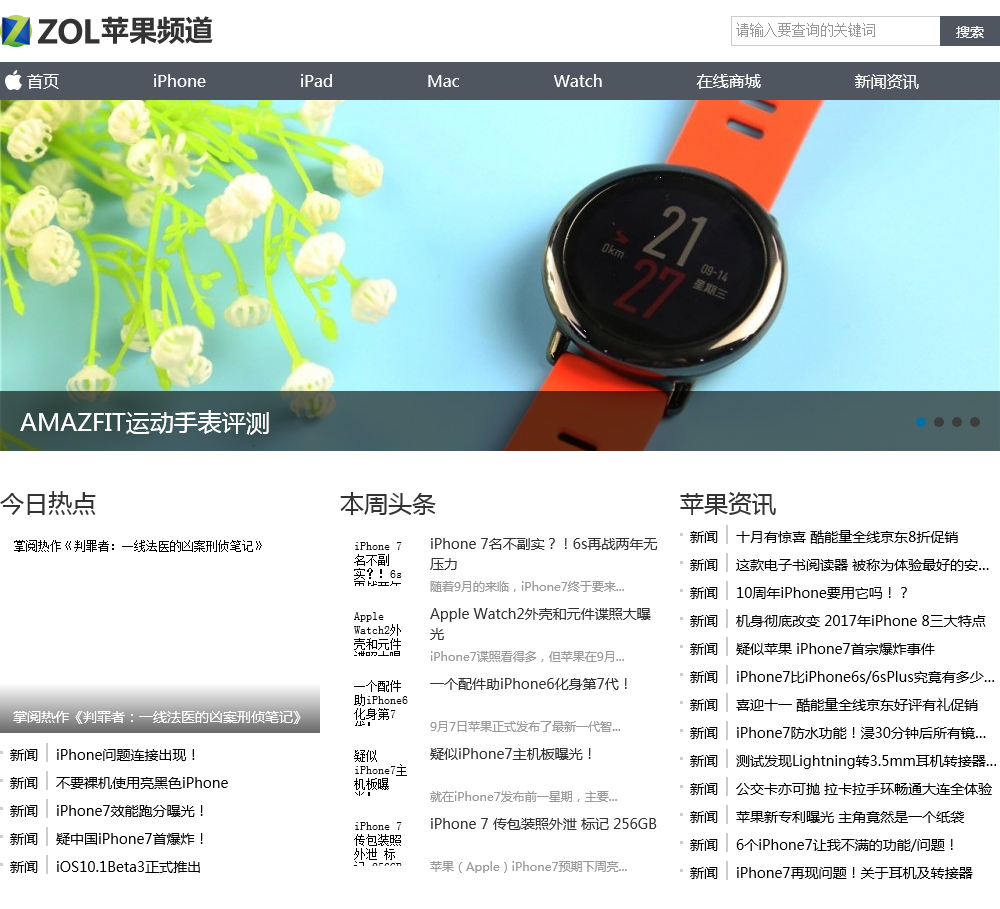Click the 搜索 search button

[969, 31]
